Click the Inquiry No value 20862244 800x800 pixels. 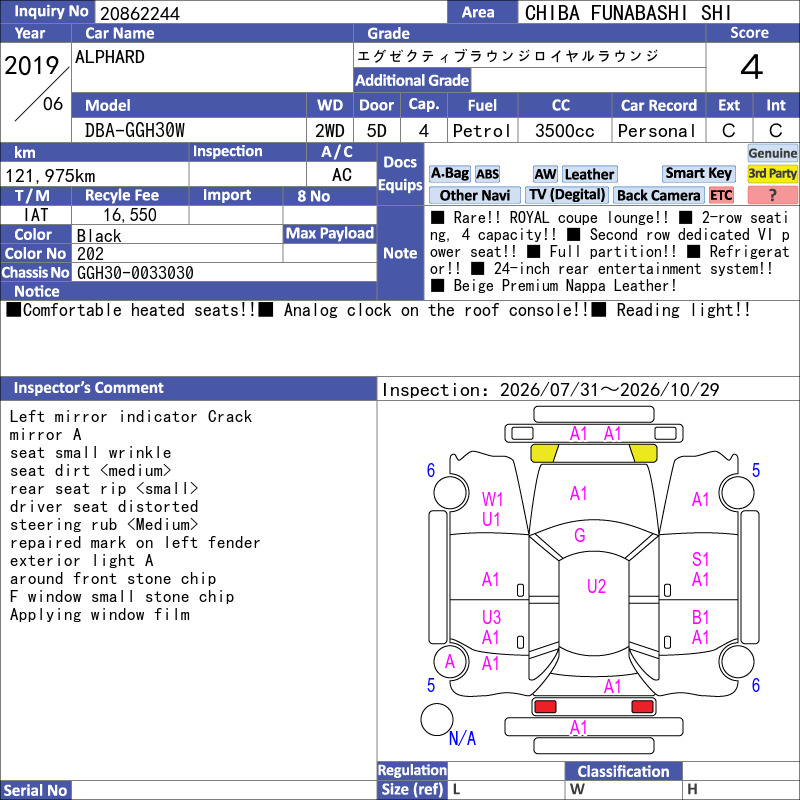click(x=139, y=14)
